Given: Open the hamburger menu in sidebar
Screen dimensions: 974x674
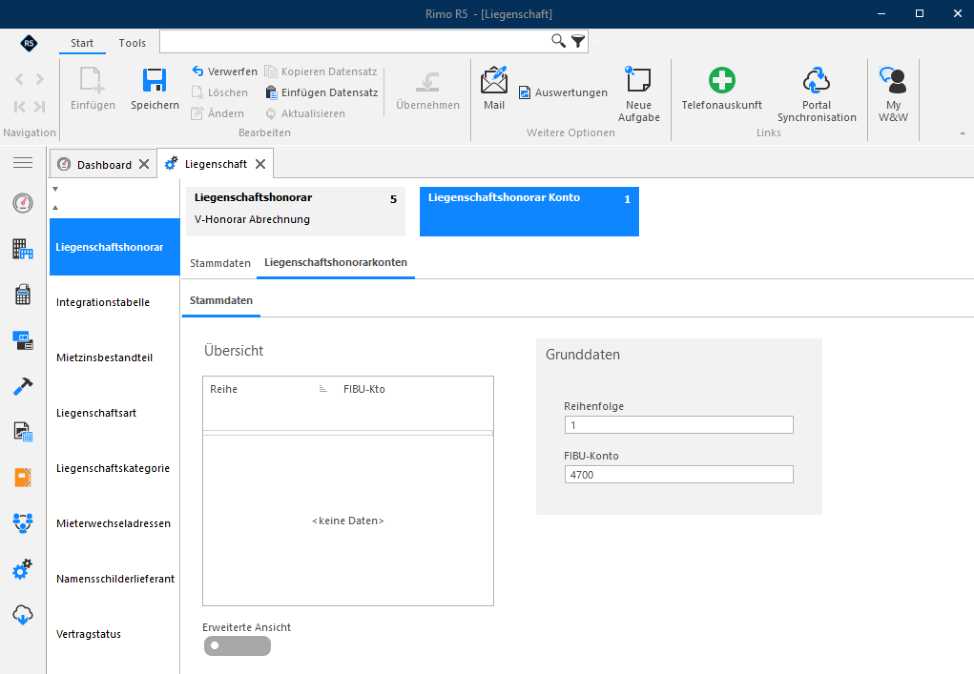Looking at the screenshot, I should (x=23, y=163).
